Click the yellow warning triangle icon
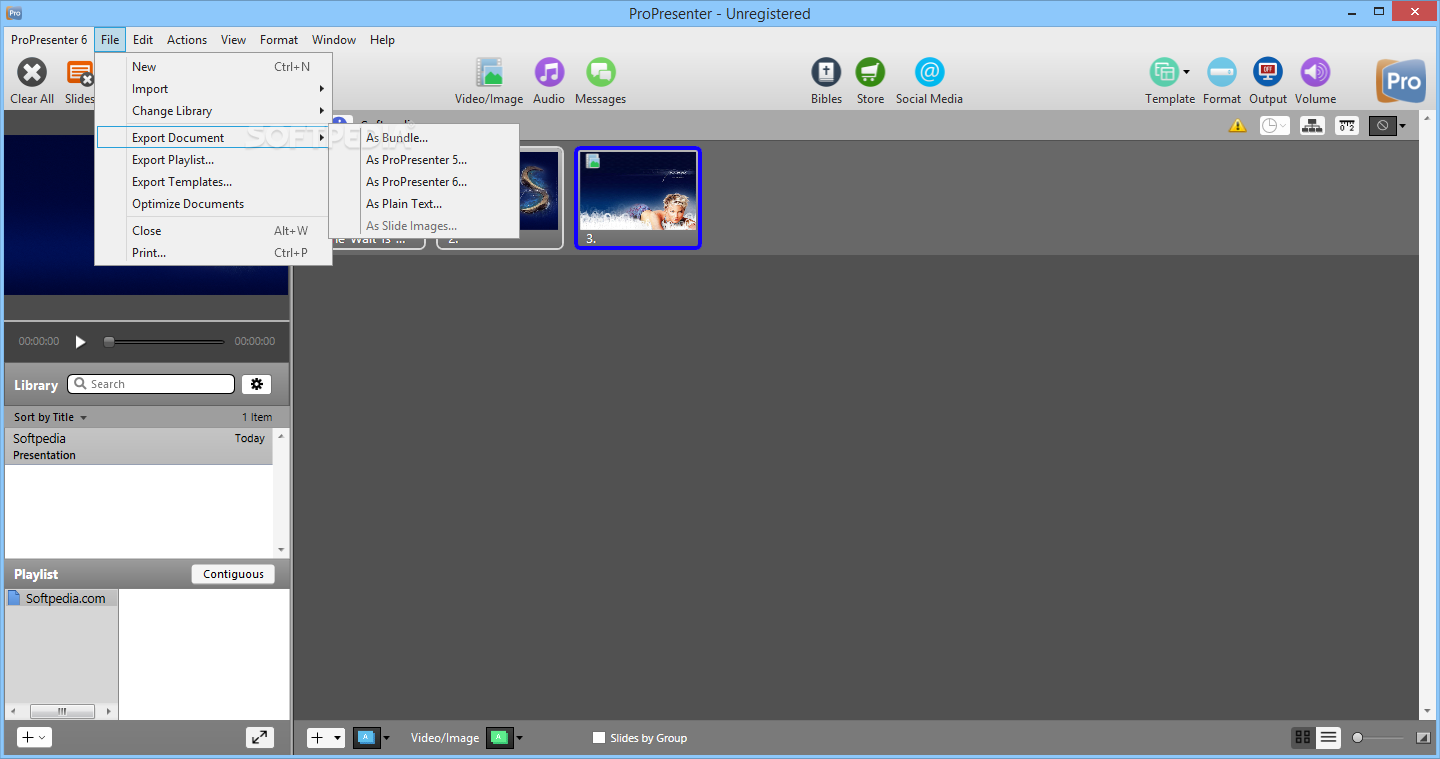 click(x=1237, y=126)
